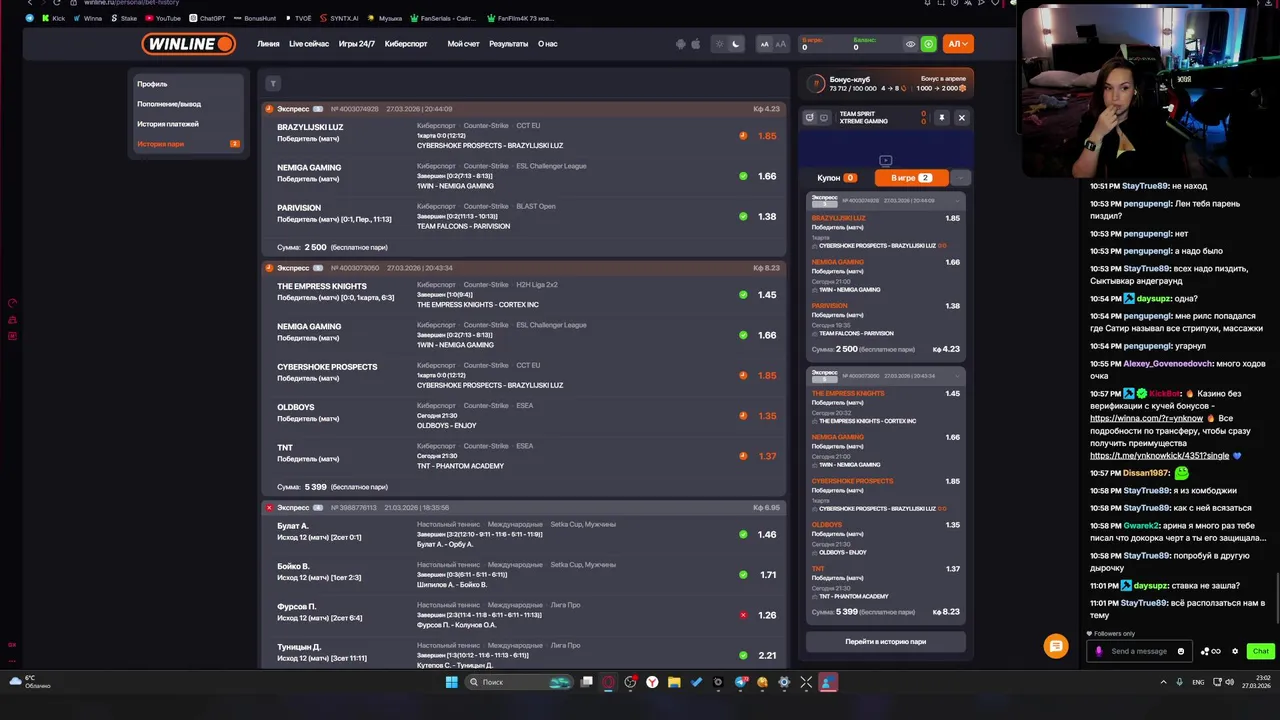1280x720 pixels.
Task: Go to Live сейчас section
Action: pyautogui.click(x=309, y=44)
